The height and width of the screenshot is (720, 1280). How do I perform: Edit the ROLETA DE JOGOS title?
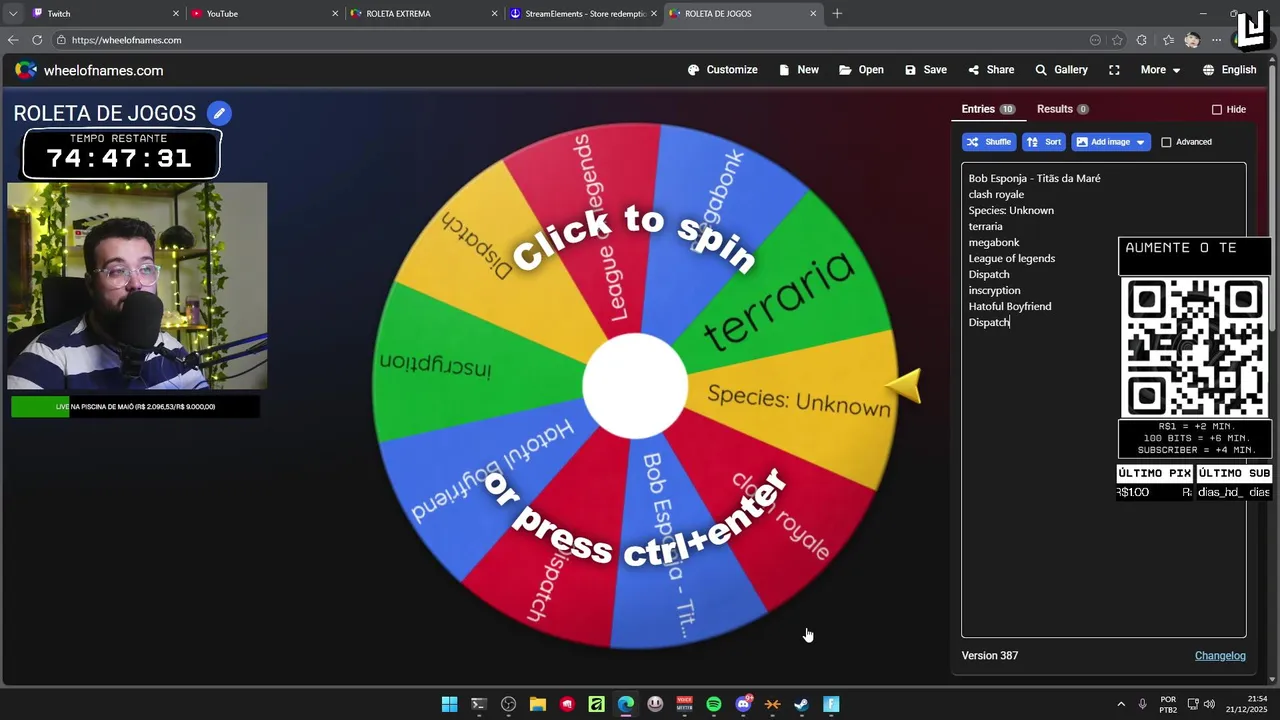(219, 113)
